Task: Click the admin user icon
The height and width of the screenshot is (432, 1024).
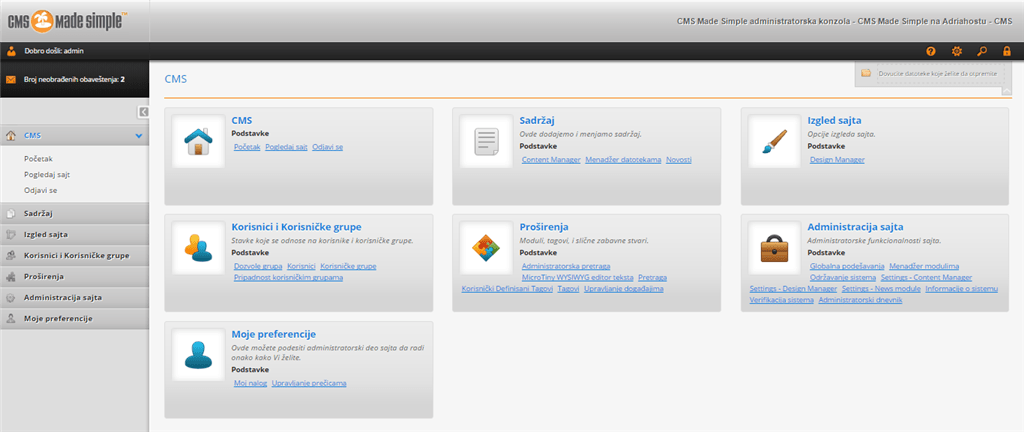Action: point(11,51)
